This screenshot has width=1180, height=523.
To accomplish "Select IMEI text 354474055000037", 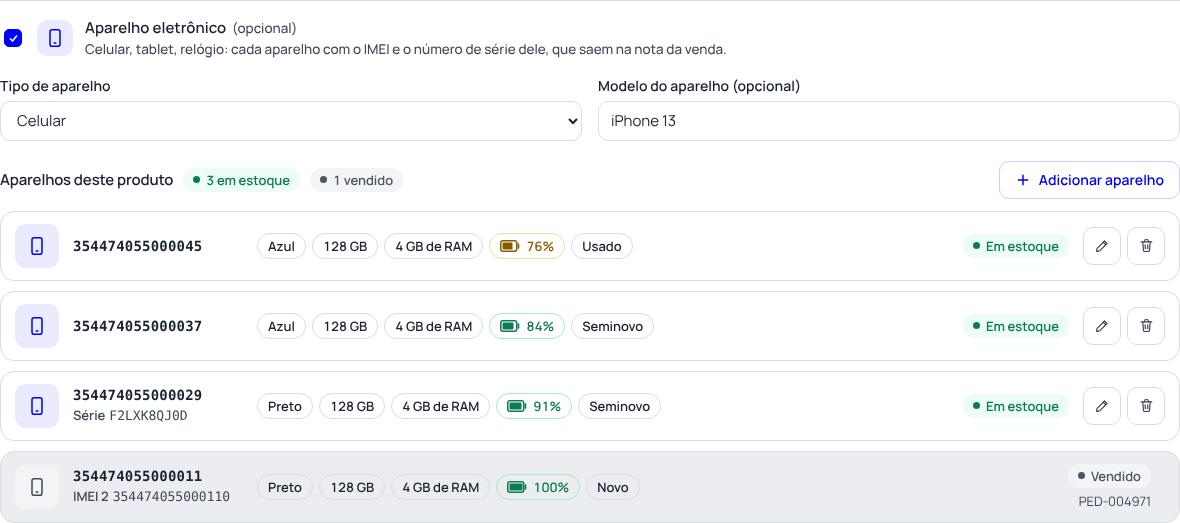I will (138, 326).
